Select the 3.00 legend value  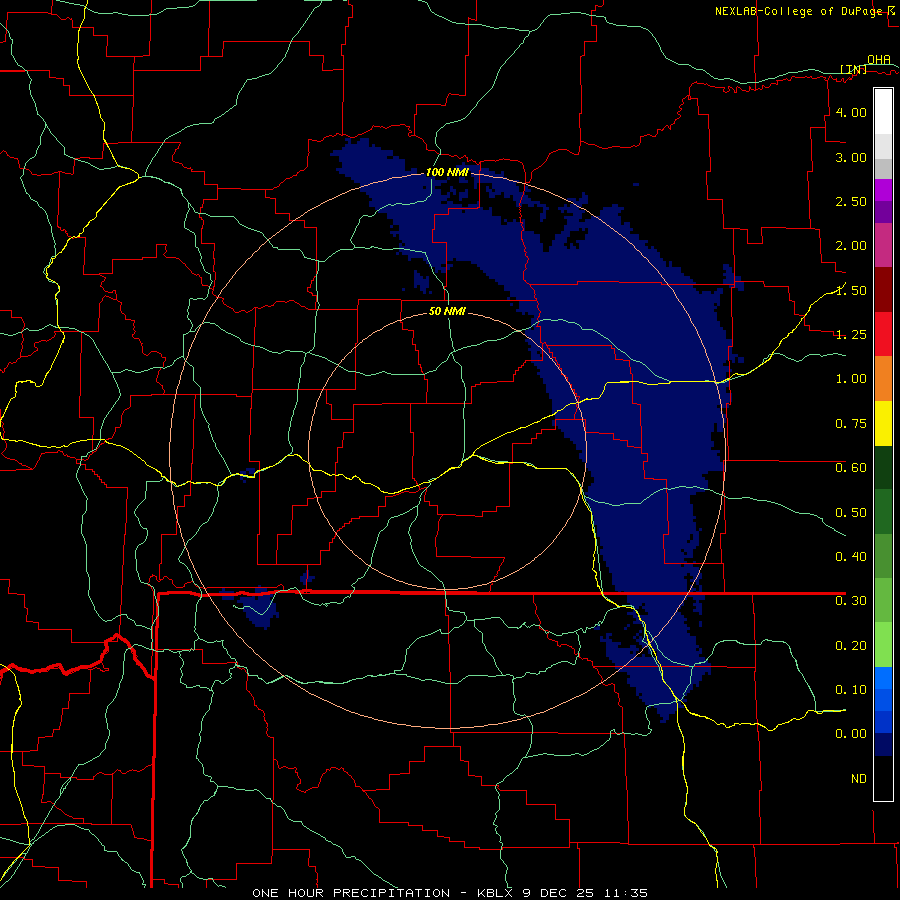[851, 157]
